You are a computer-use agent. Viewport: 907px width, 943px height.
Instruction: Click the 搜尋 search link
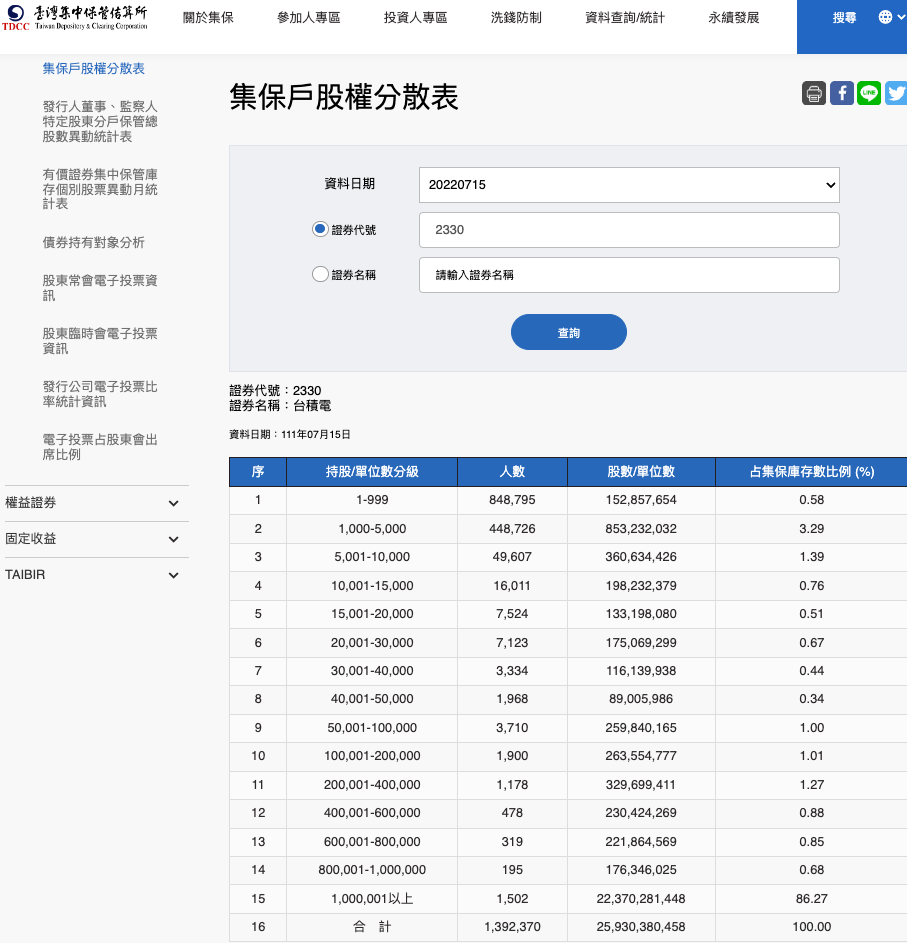(x=845, y=16)
